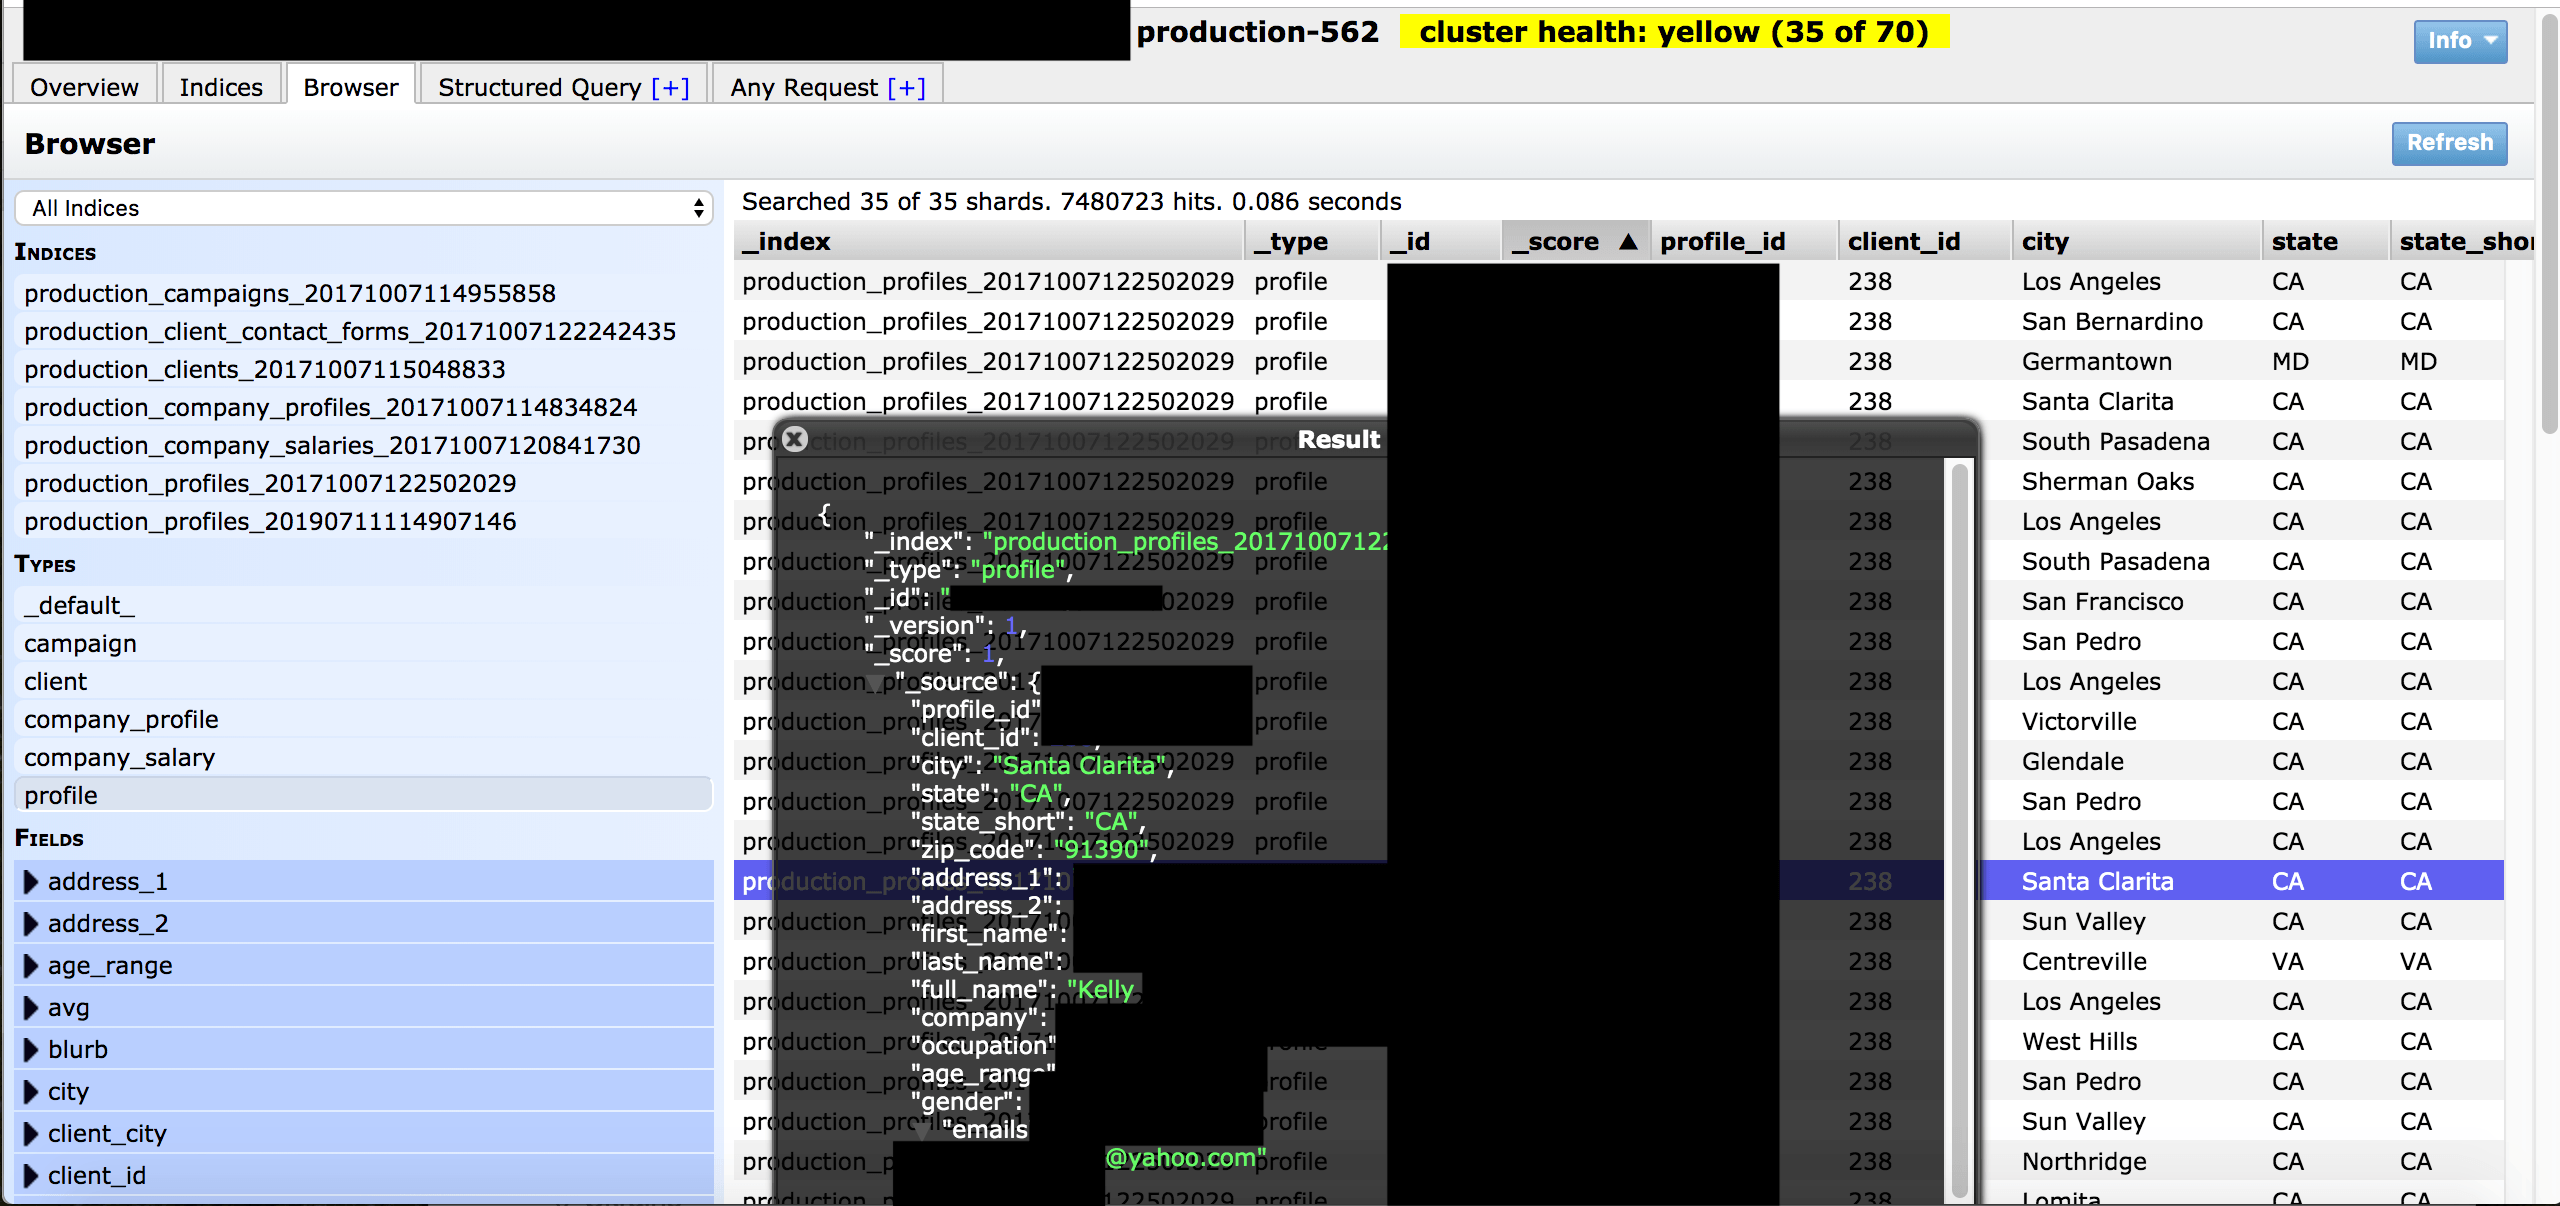Add an Any Request tab via plus
Screen dimensions: 2560x1206
click(x=906, y=88)
